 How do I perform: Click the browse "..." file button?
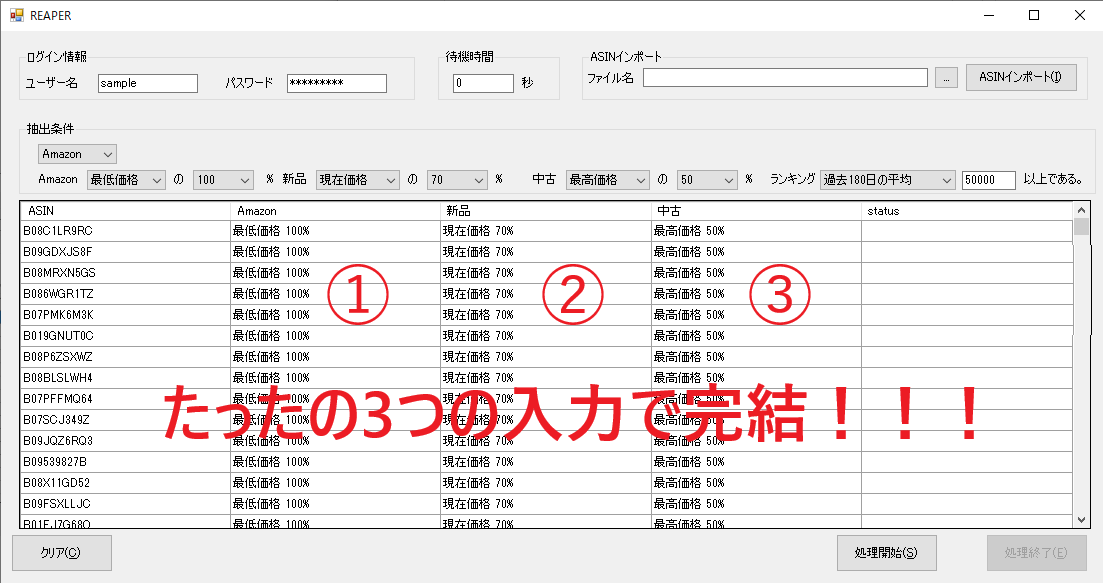point(946,78)
